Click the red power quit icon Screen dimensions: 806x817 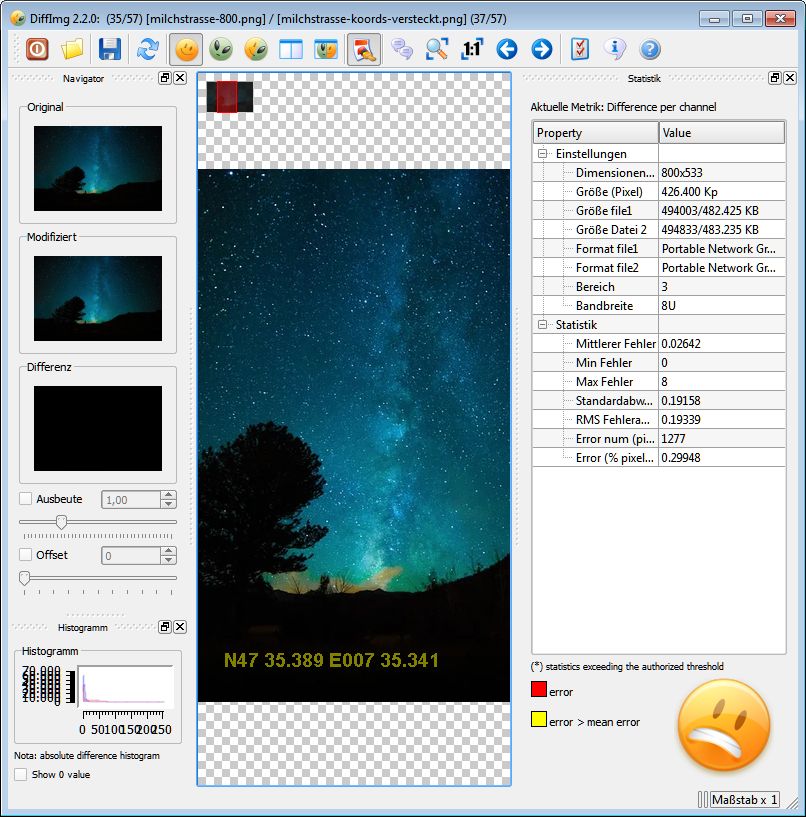pos(37,49)
